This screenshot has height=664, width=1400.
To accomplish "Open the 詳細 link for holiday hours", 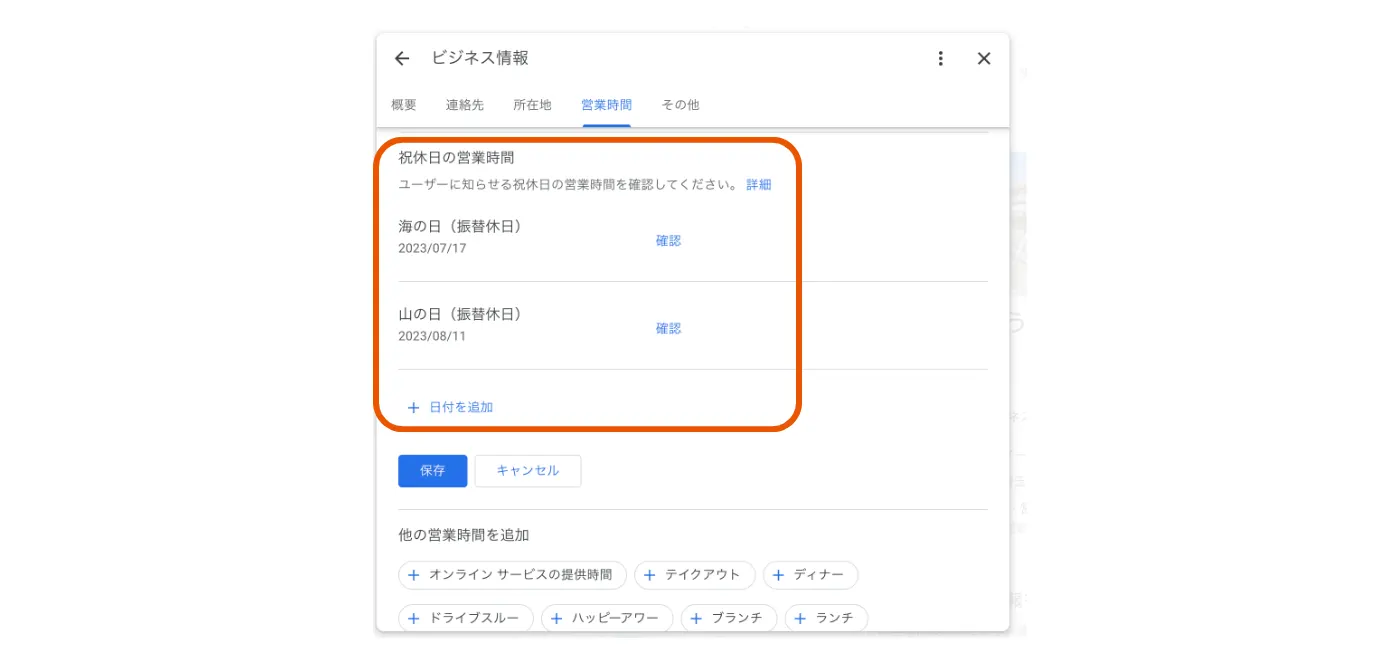I will [x=759, y=185].
